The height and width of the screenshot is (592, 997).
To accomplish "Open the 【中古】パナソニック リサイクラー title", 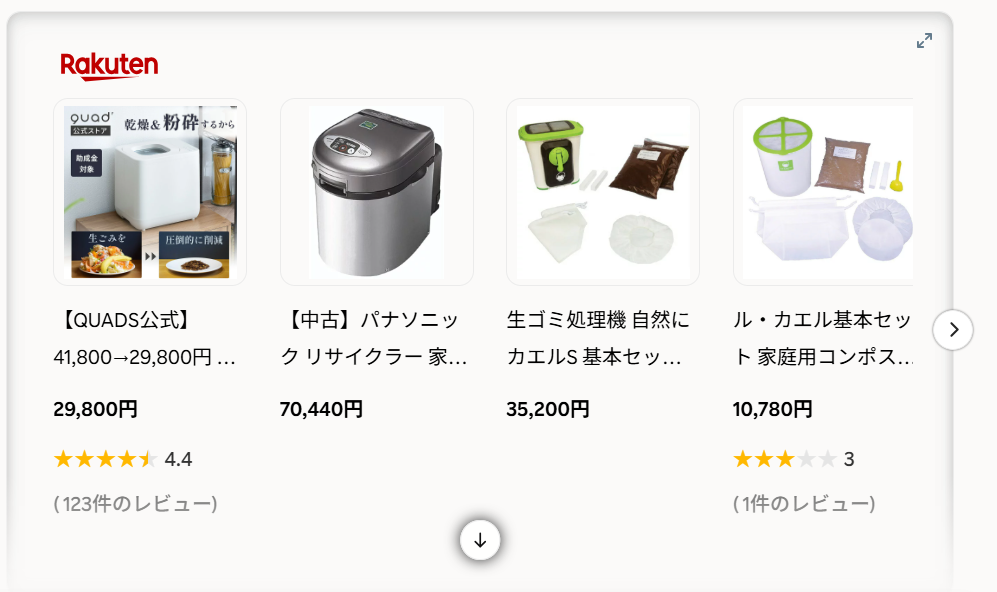I will tap(374, 338).
